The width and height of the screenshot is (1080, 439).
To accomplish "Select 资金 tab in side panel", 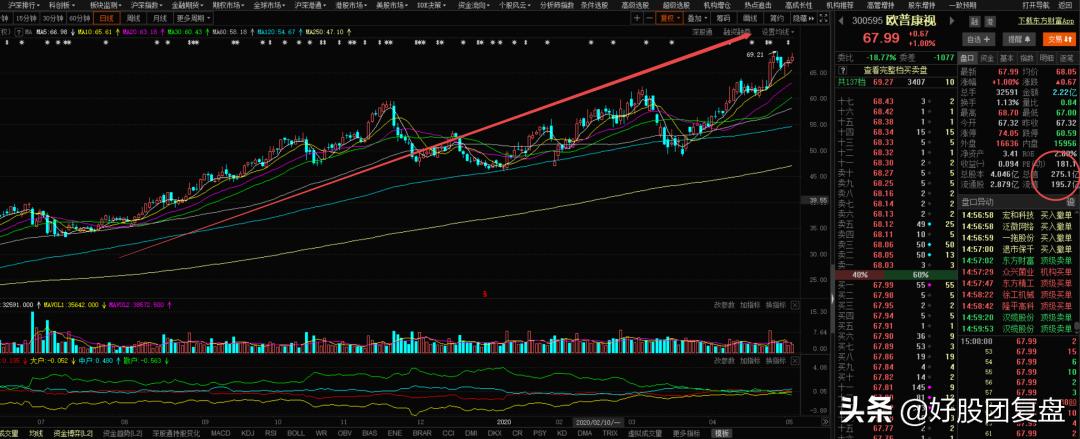I will (987, 59).
